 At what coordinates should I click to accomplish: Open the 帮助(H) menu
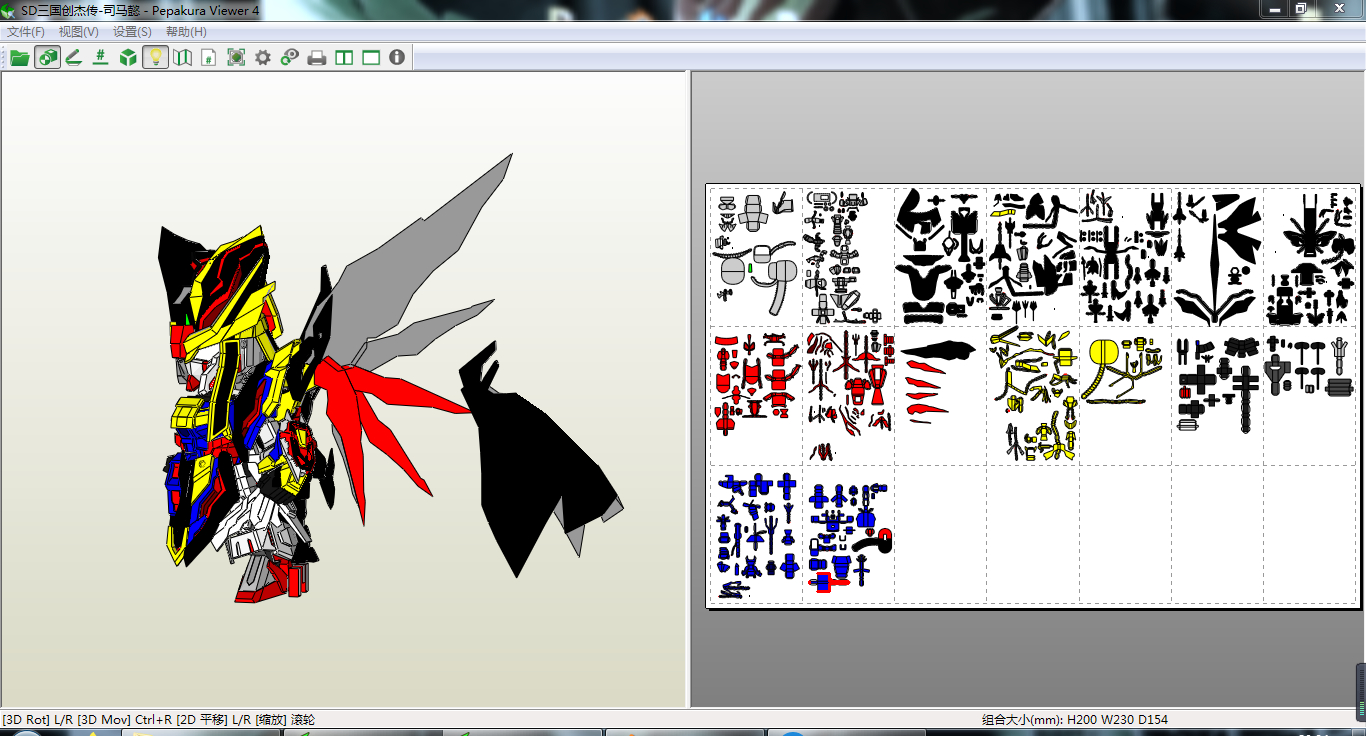[187, 32]
